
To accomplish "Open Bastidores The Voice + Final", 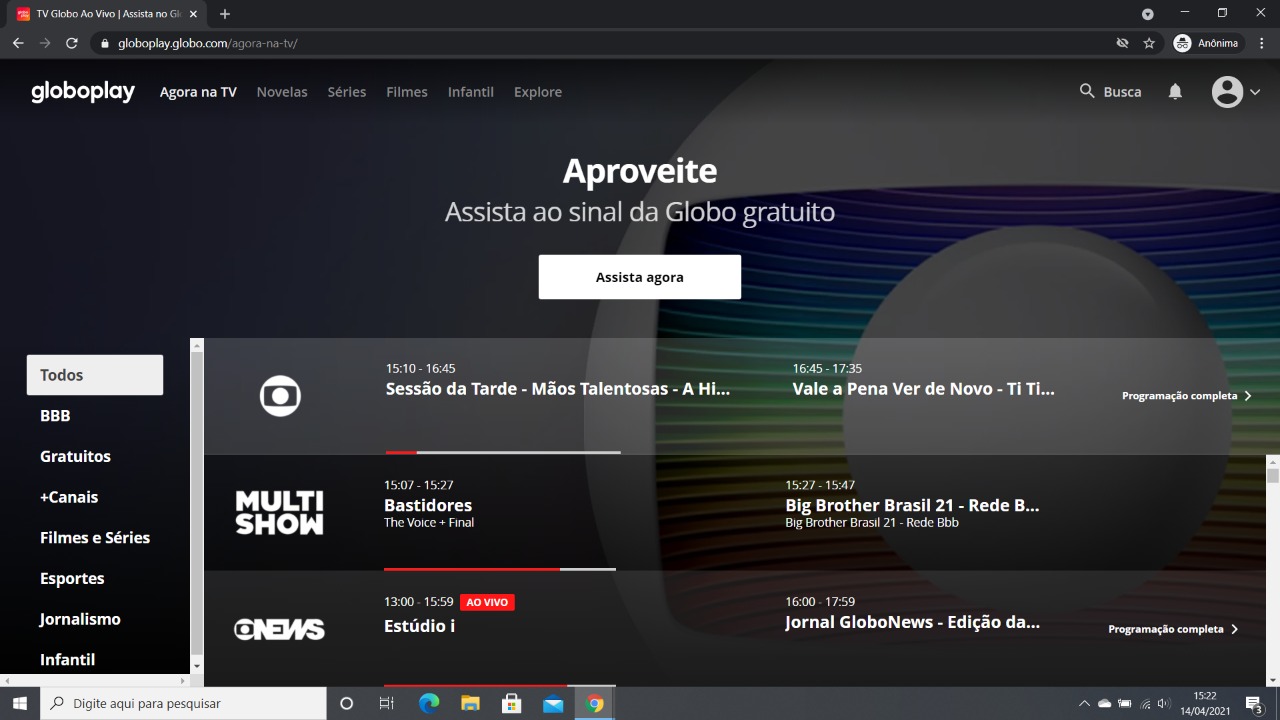I will 429,504.
